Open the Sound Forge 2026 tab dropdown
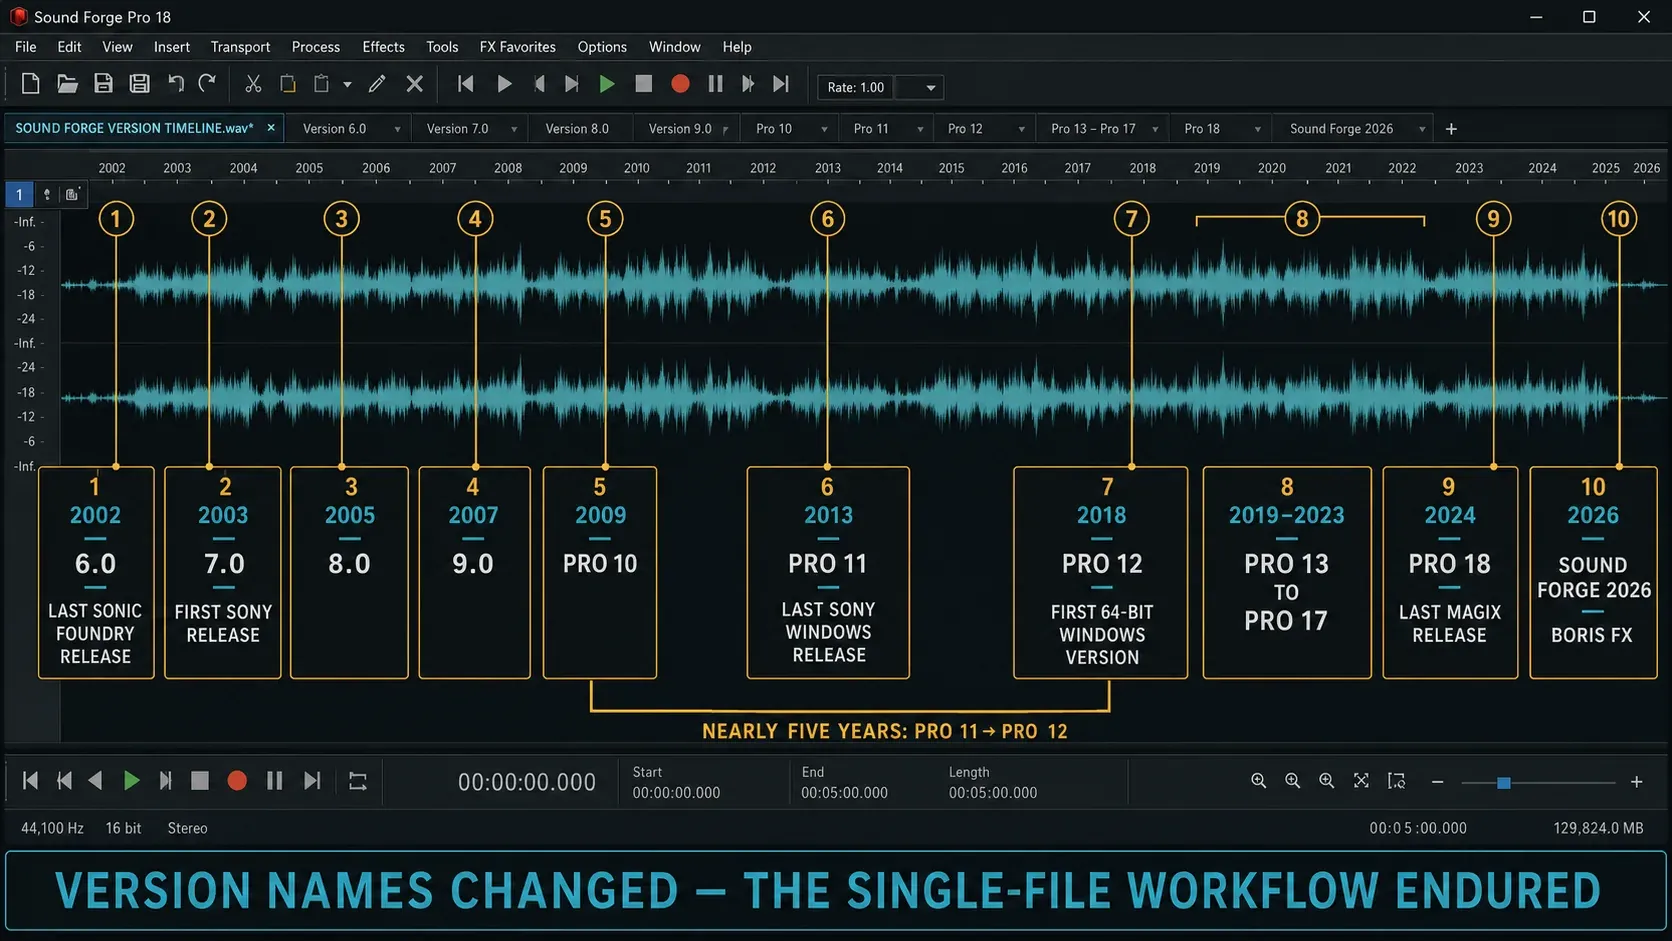The image size is (1672, 941). coord(1422,130)
